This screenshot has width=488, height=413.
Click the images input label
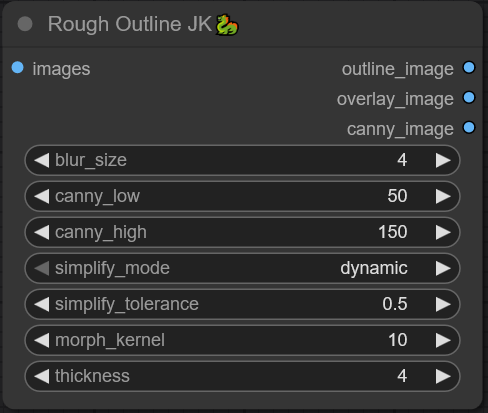[61, 69]
